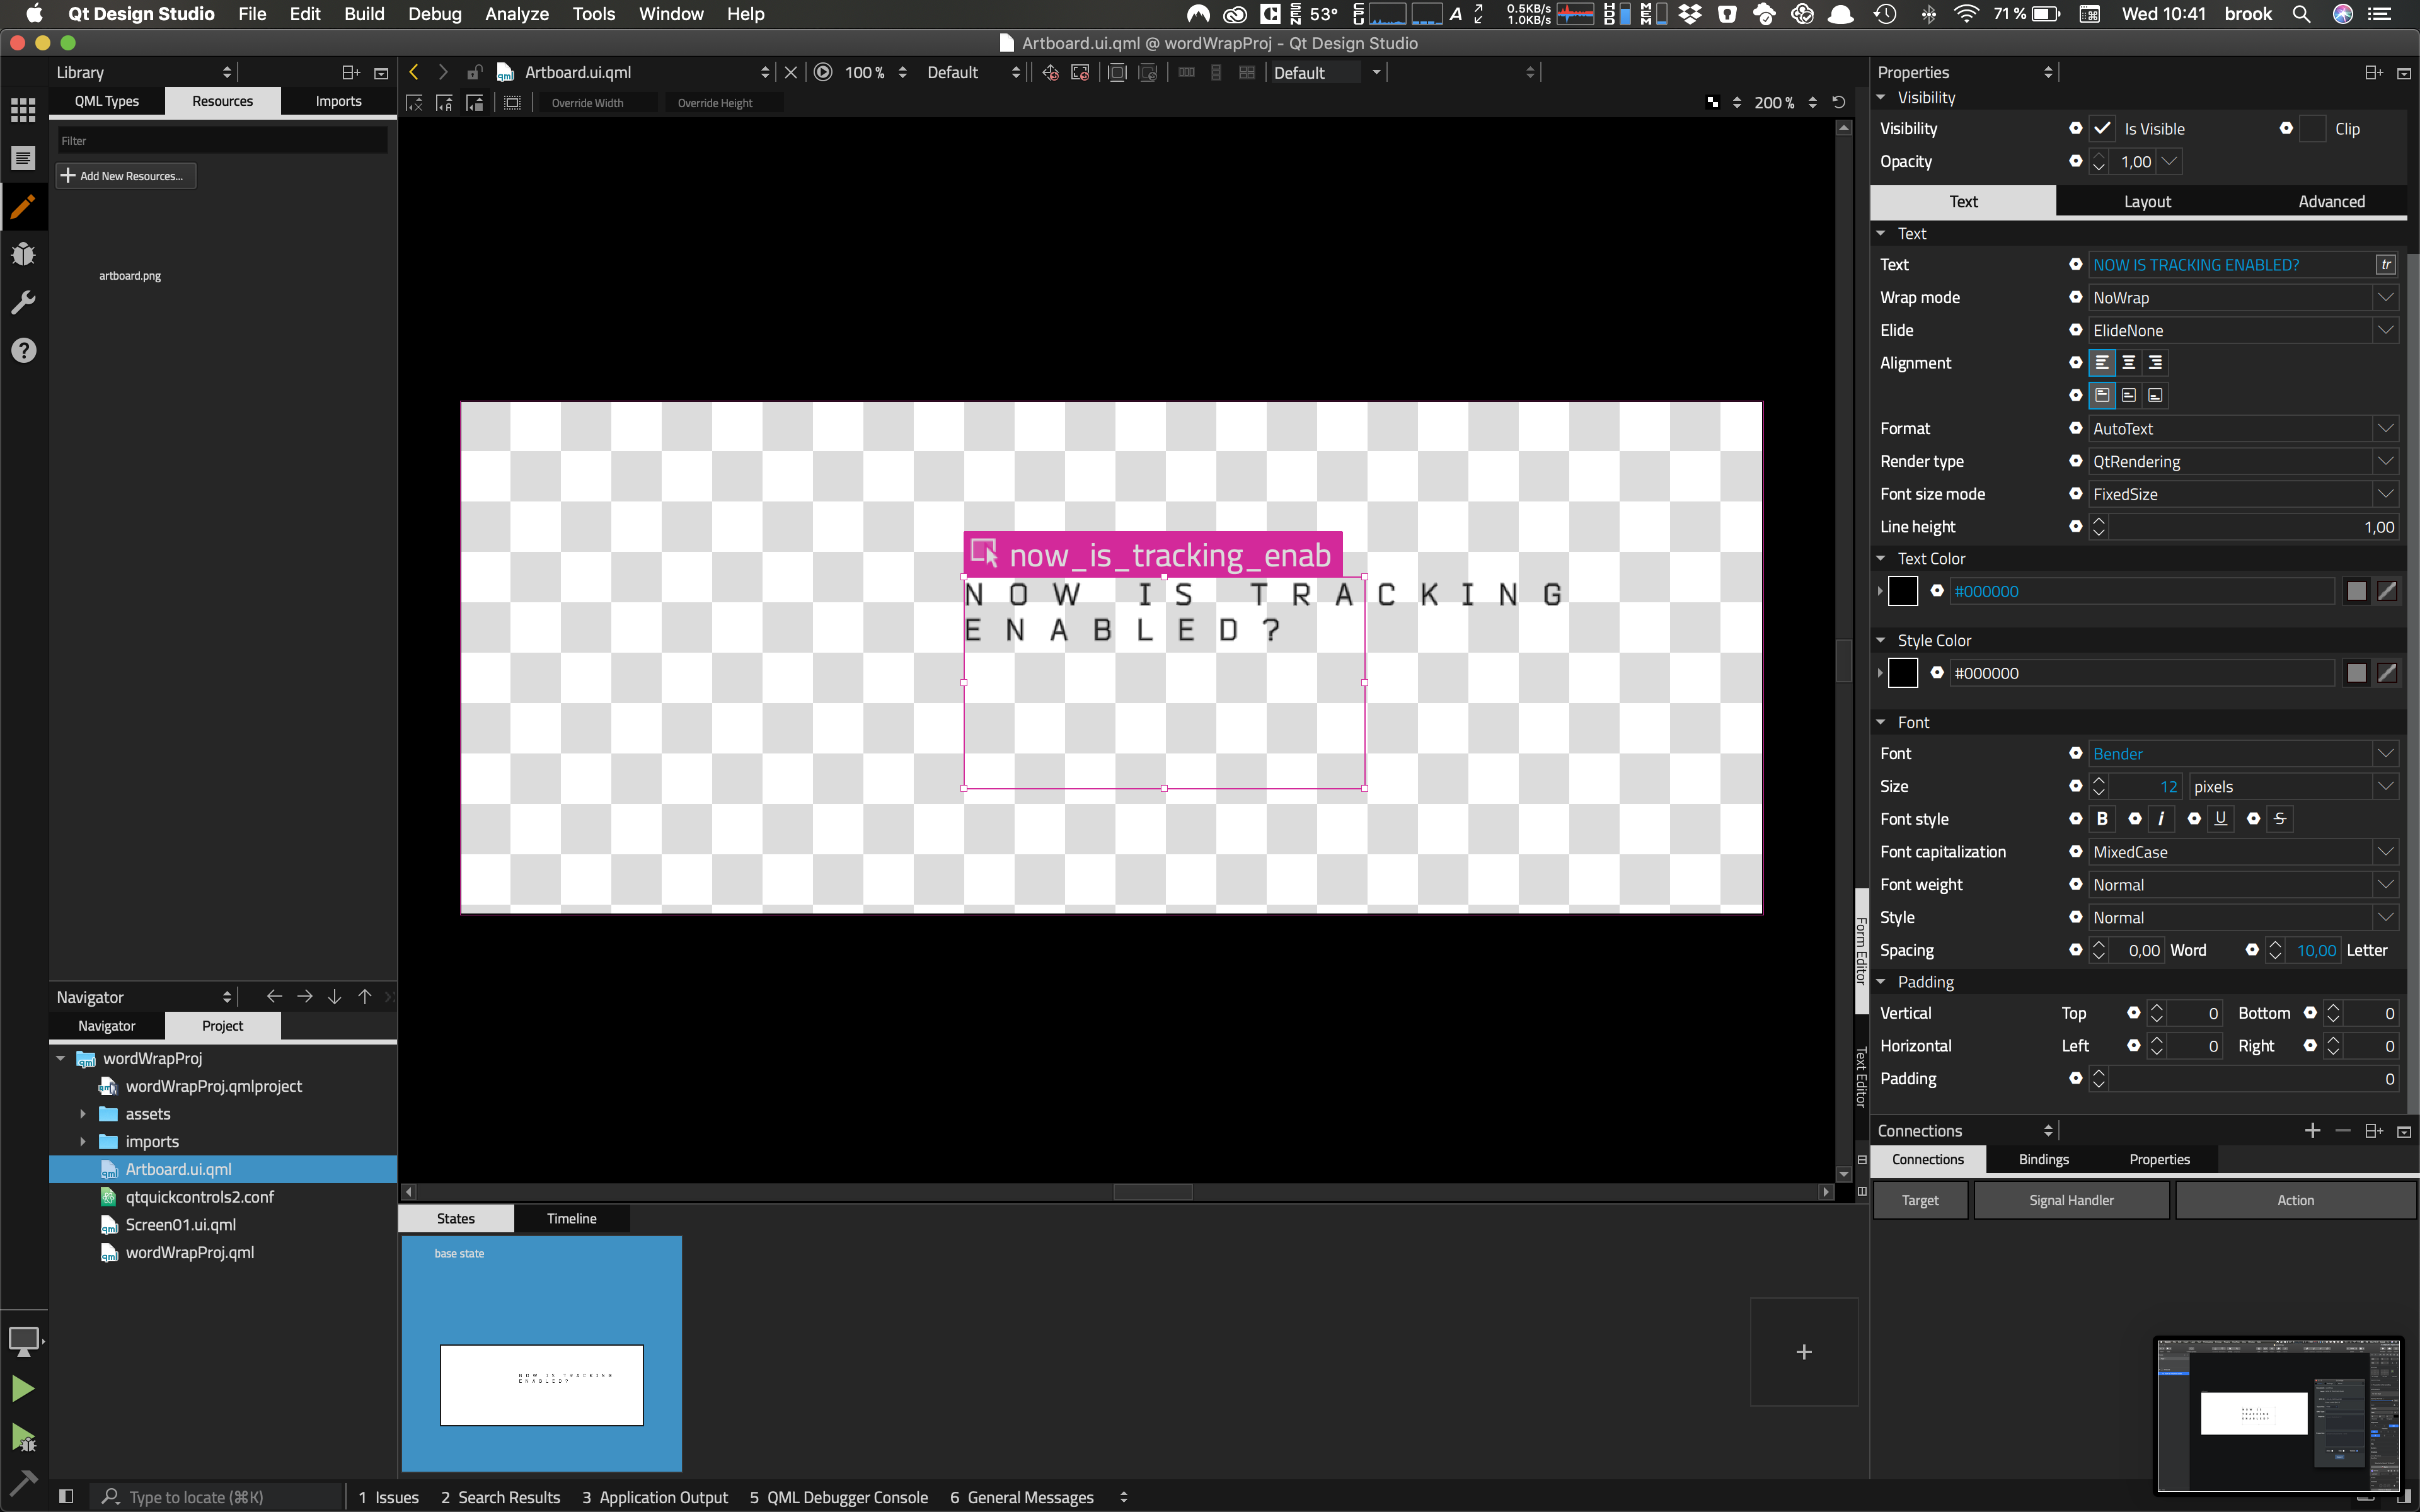Open the Projects mode wrench icon

[23, 302]
